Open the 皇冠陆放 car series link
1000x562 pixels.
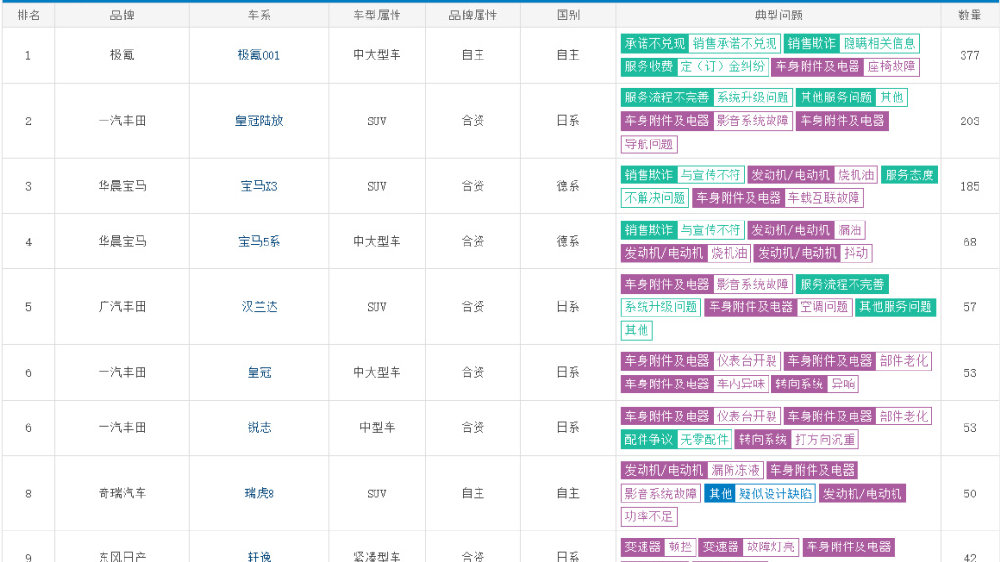(259, 121)
